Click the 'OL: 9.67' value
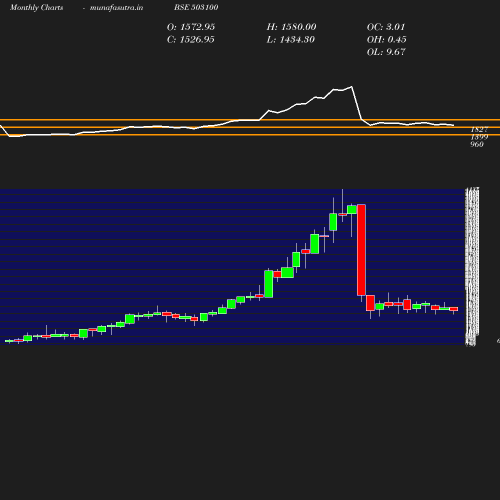Screen dimensions: 500x500 pos(386,52)
